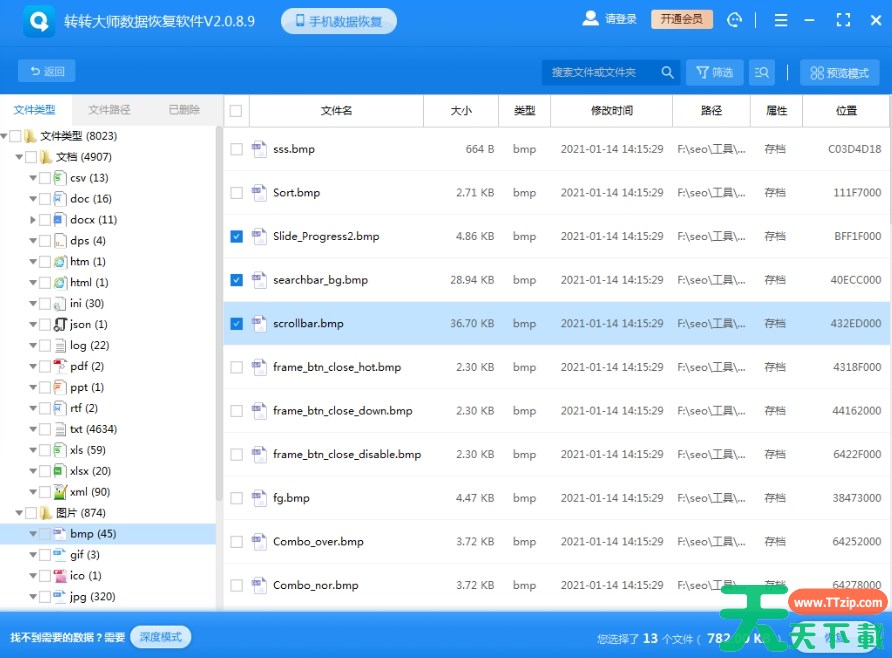This screenshot has height=658, width=892.
Task: Open the 筛选 filter tool
Action: [714, 72]
